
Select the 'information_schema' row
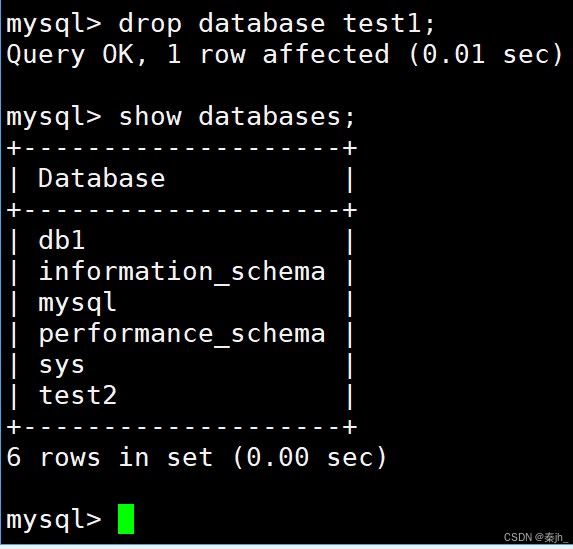182,271
